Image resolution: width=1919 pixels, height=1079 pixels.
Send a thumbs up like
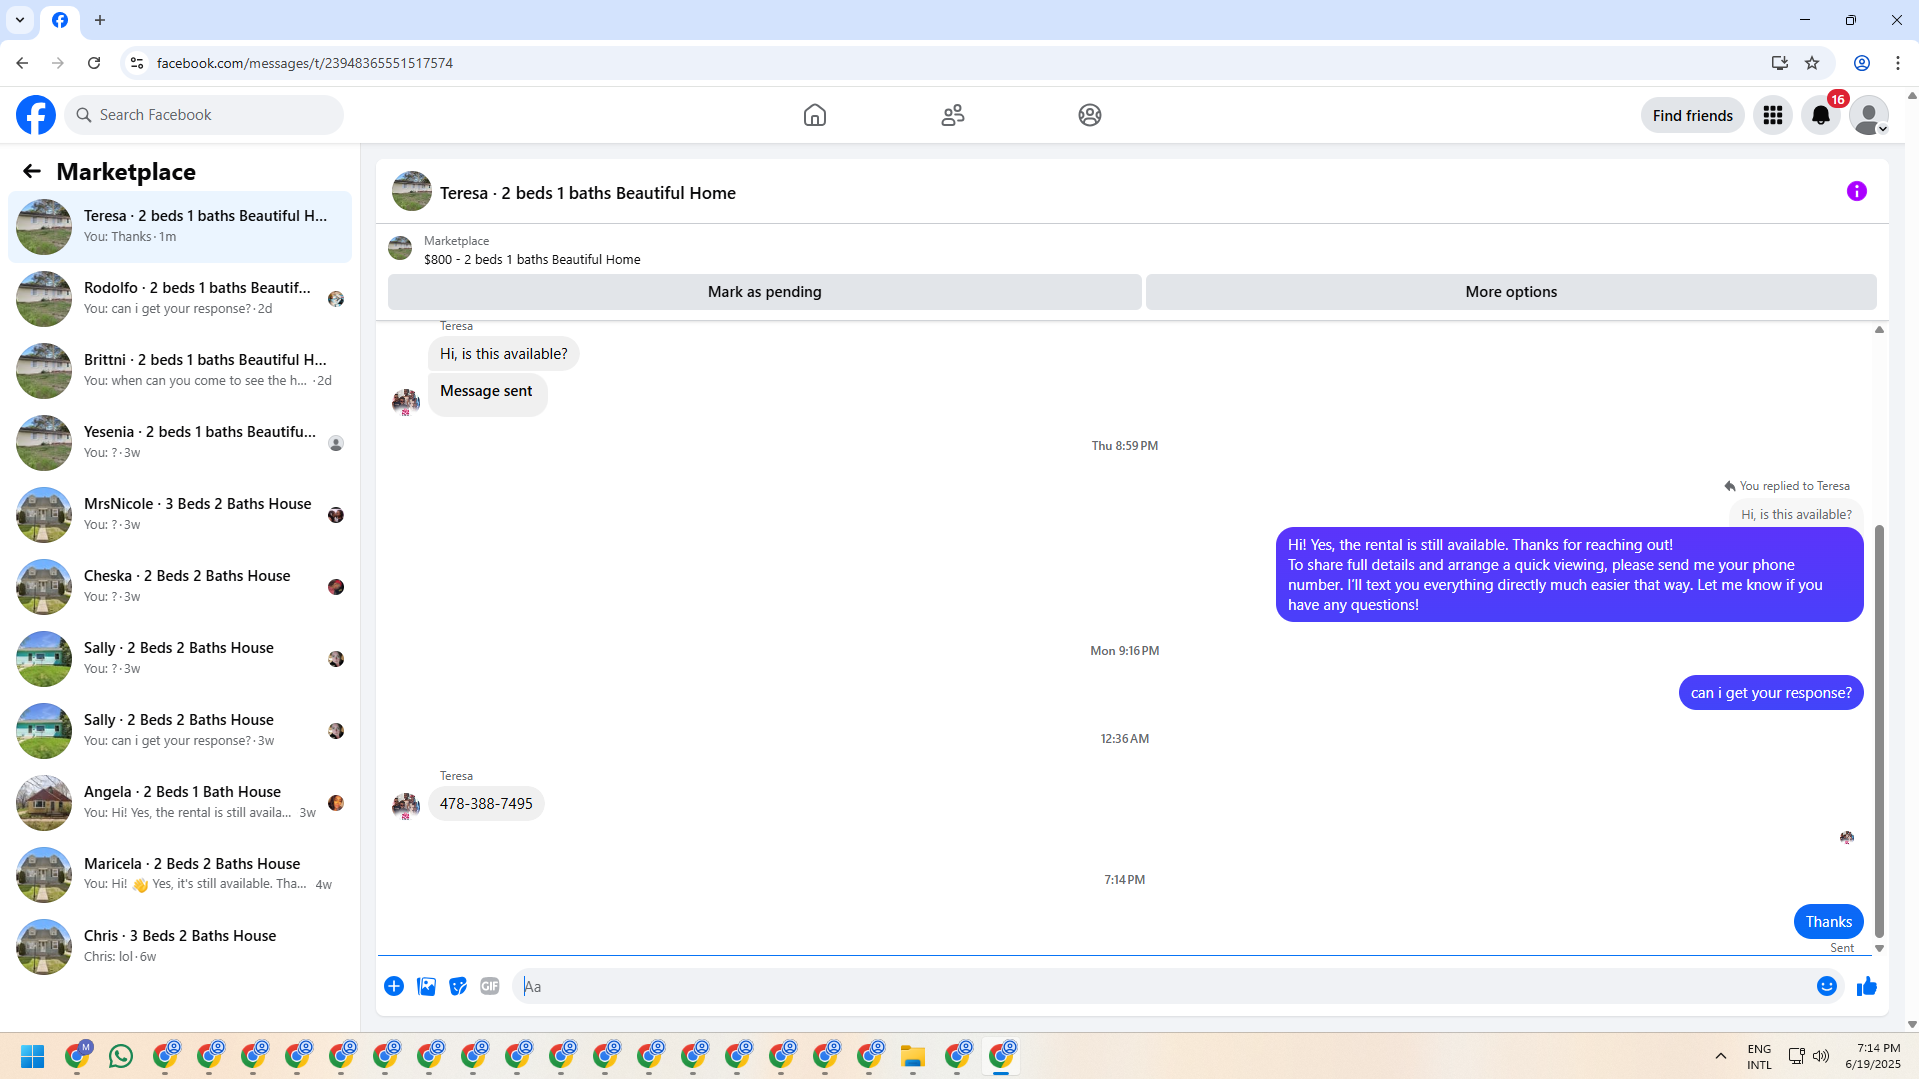1867,986
